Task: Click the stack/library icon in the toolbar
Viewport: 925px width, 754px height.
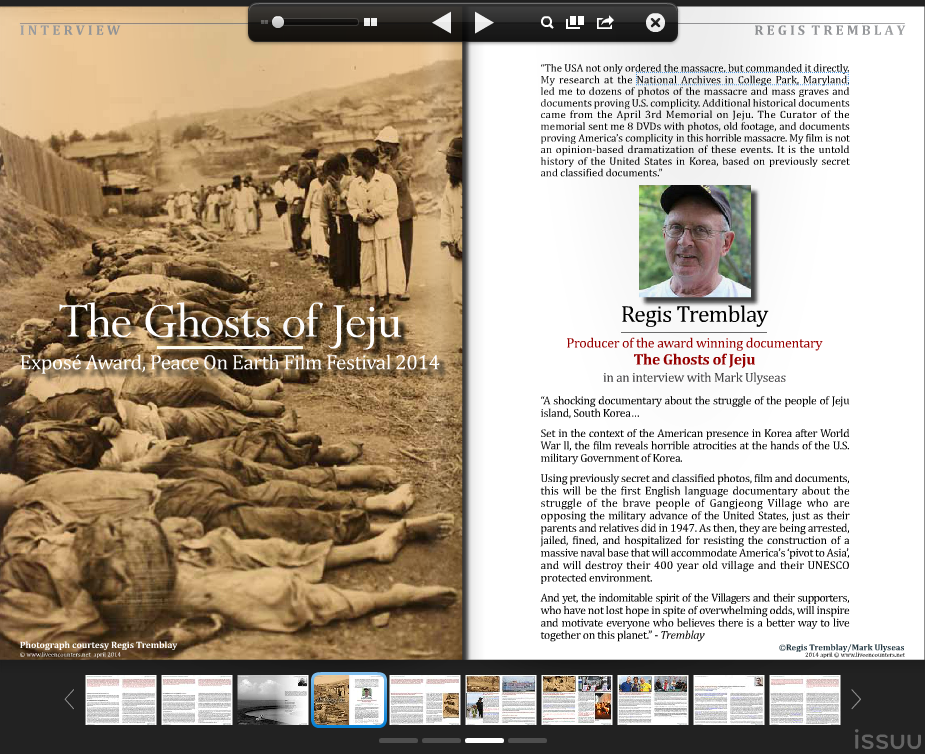Action: click(575, 22)
